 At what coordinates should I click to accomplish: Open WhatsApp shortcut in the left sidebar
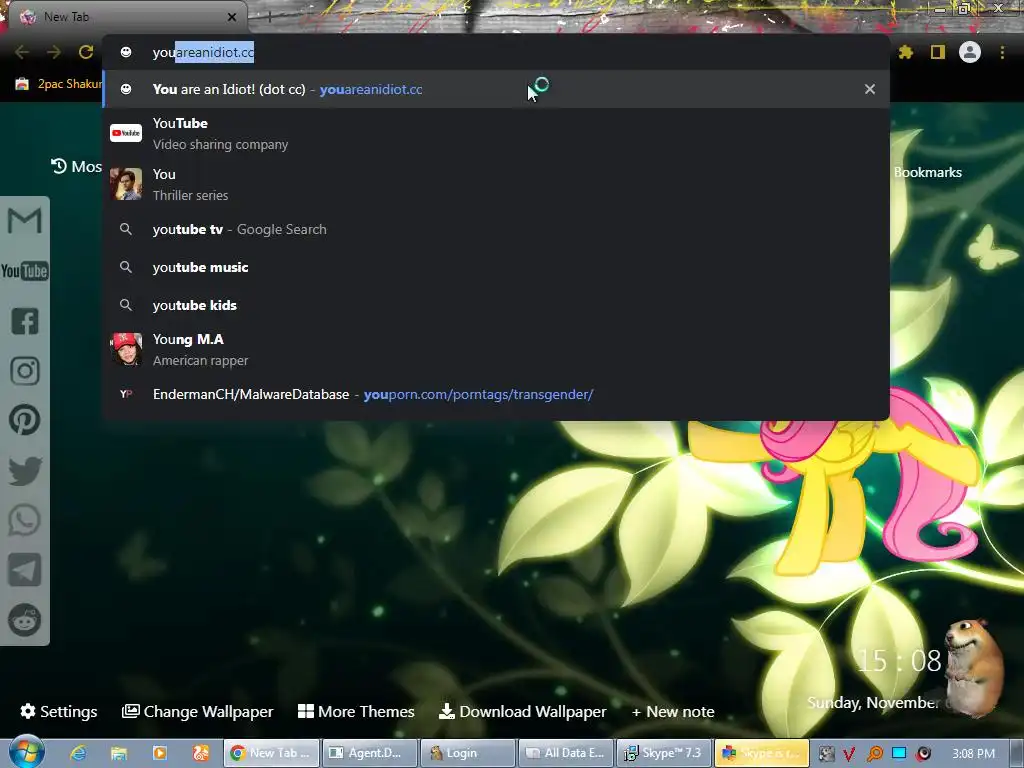point(25,520)
